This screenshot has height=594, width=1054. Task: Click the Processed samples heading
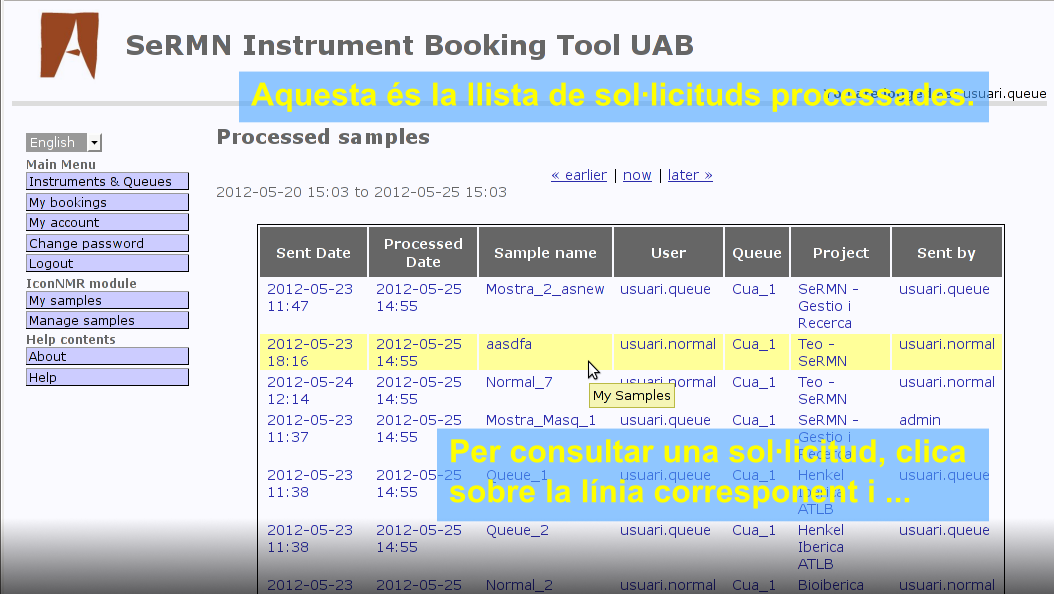(323, 137)
